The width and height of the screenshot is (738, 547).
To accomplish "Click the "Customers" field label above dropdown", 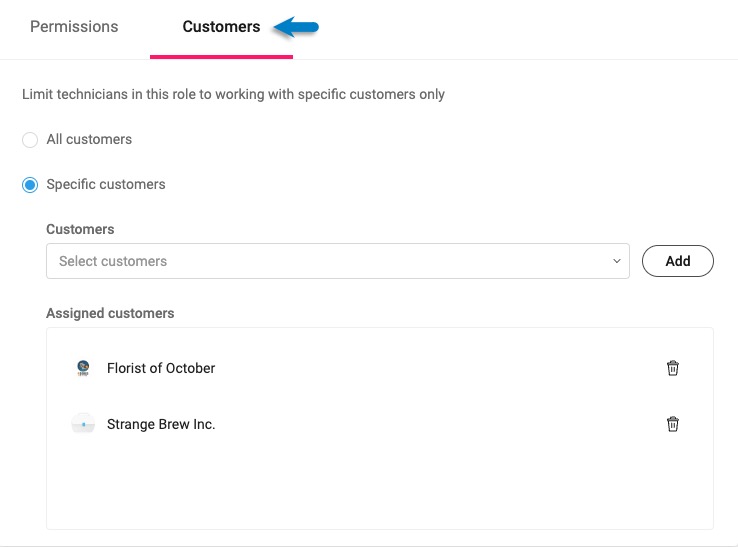I will point(80,229).
